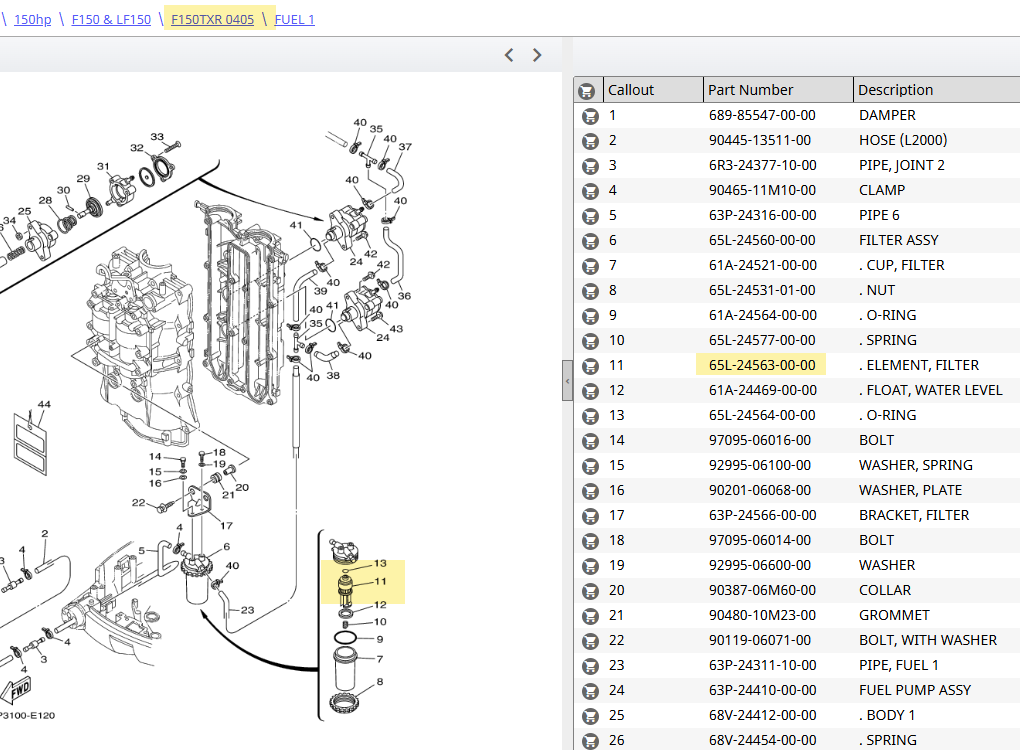Click callout 36 hose label in diagram

(405, 296)
